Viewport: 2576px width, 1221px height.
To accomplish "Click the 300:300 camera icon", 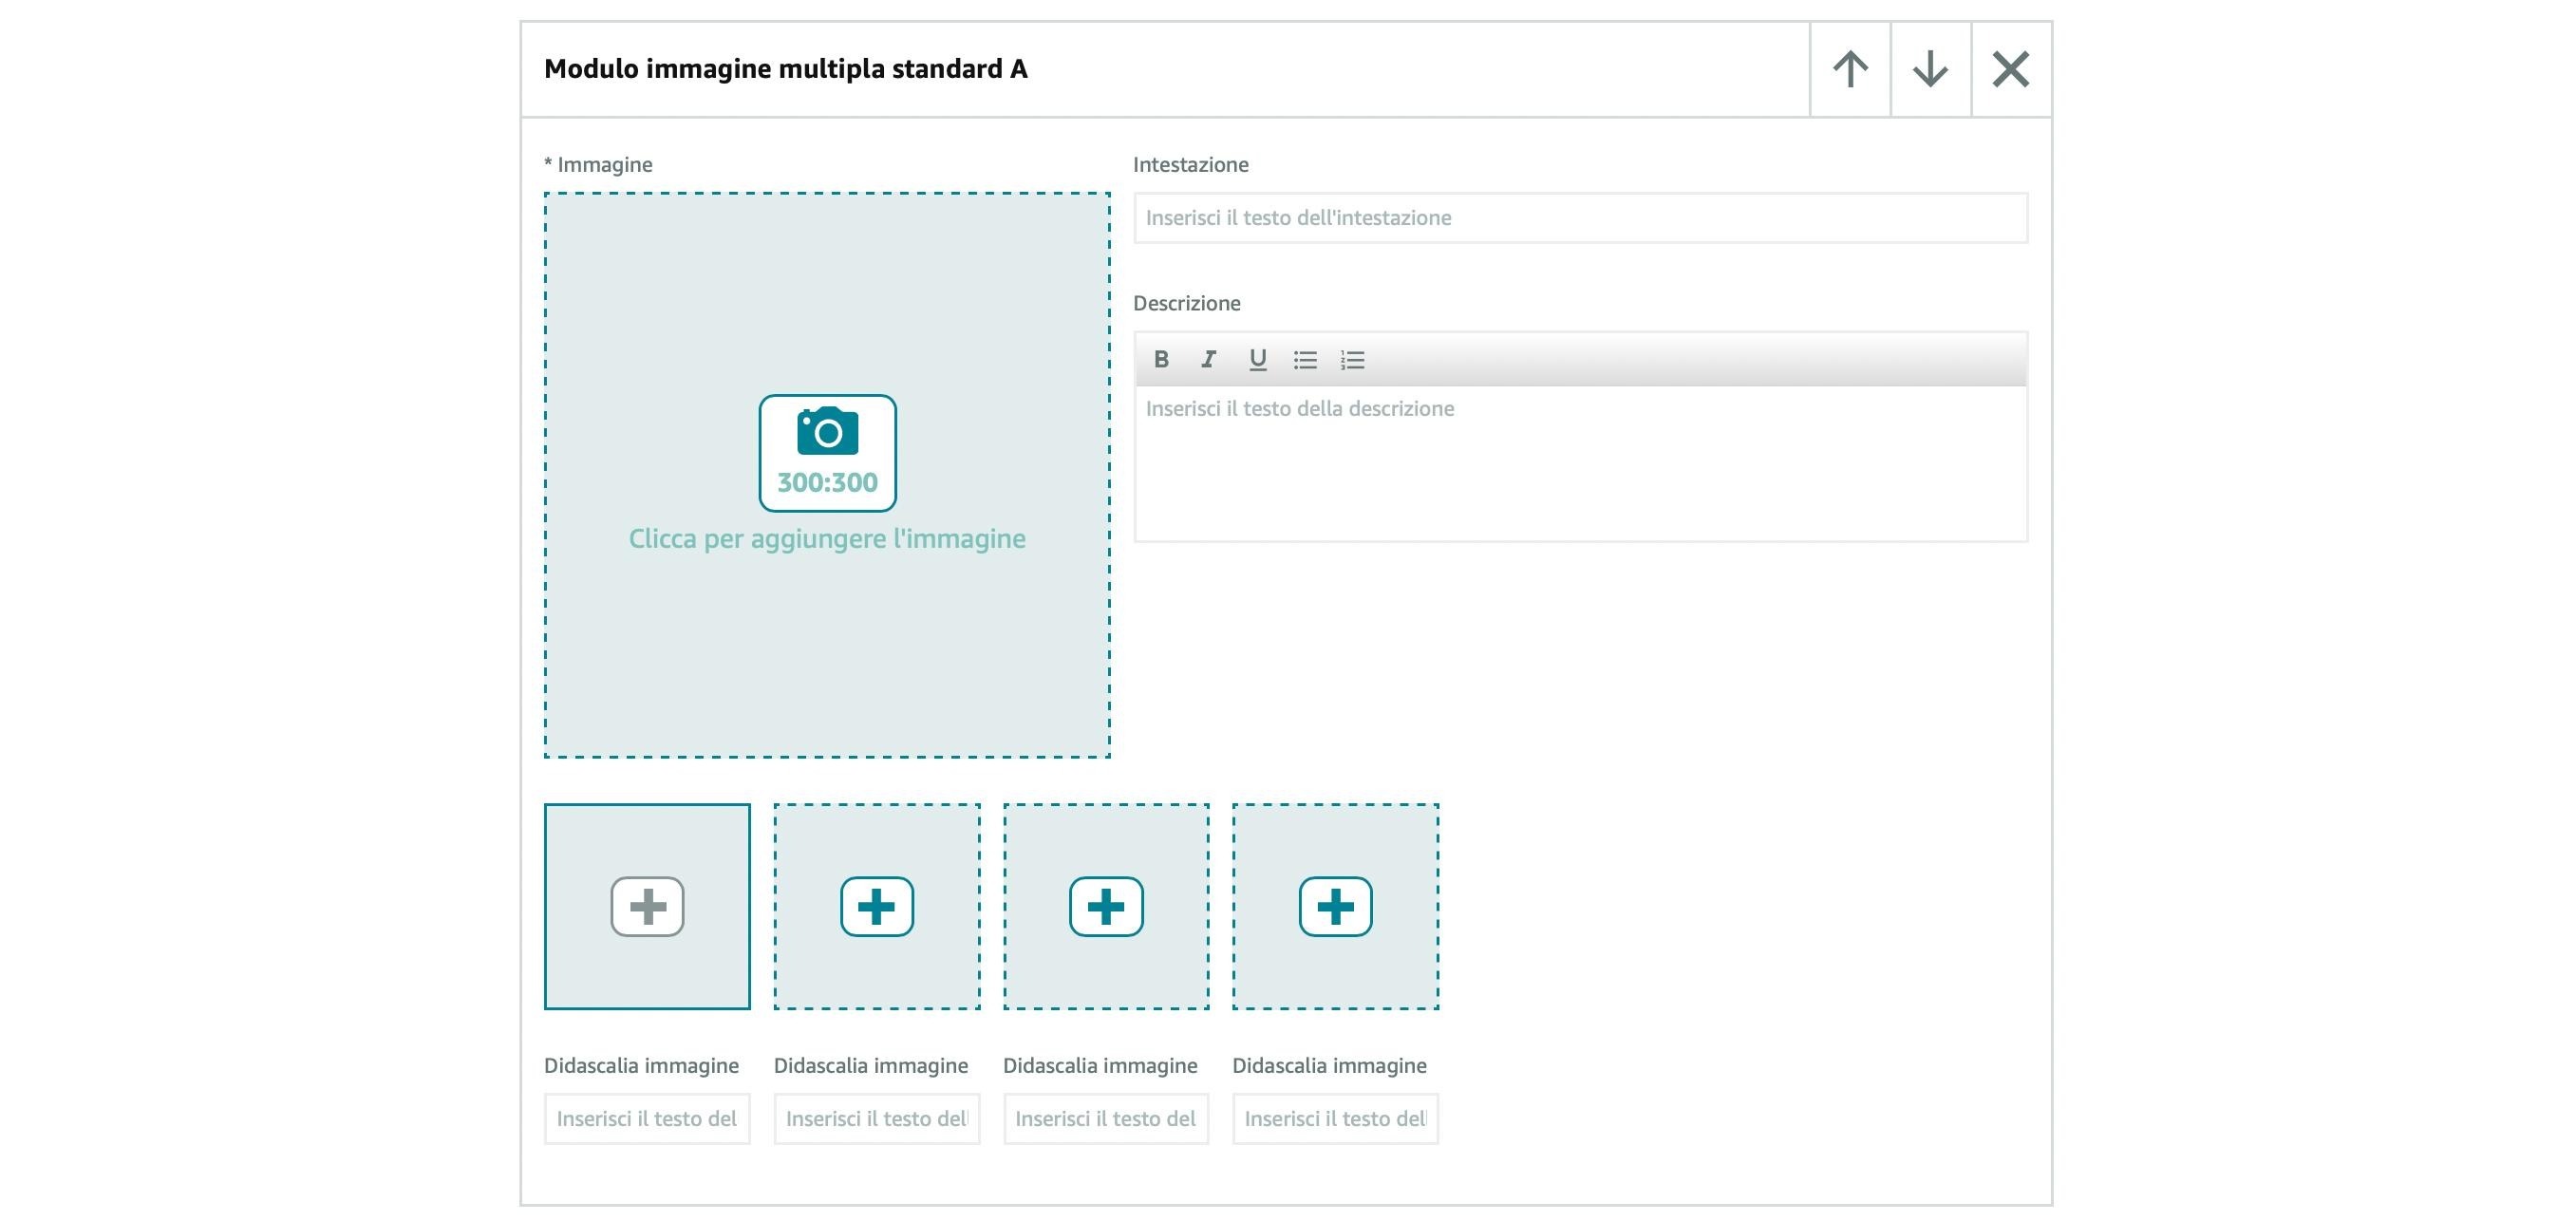I will point(827,453).
